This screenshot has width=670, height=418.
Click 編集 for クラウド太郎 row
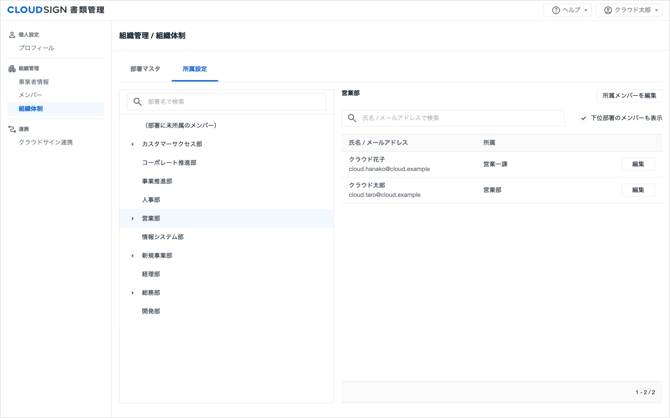(x=638, y=190)
